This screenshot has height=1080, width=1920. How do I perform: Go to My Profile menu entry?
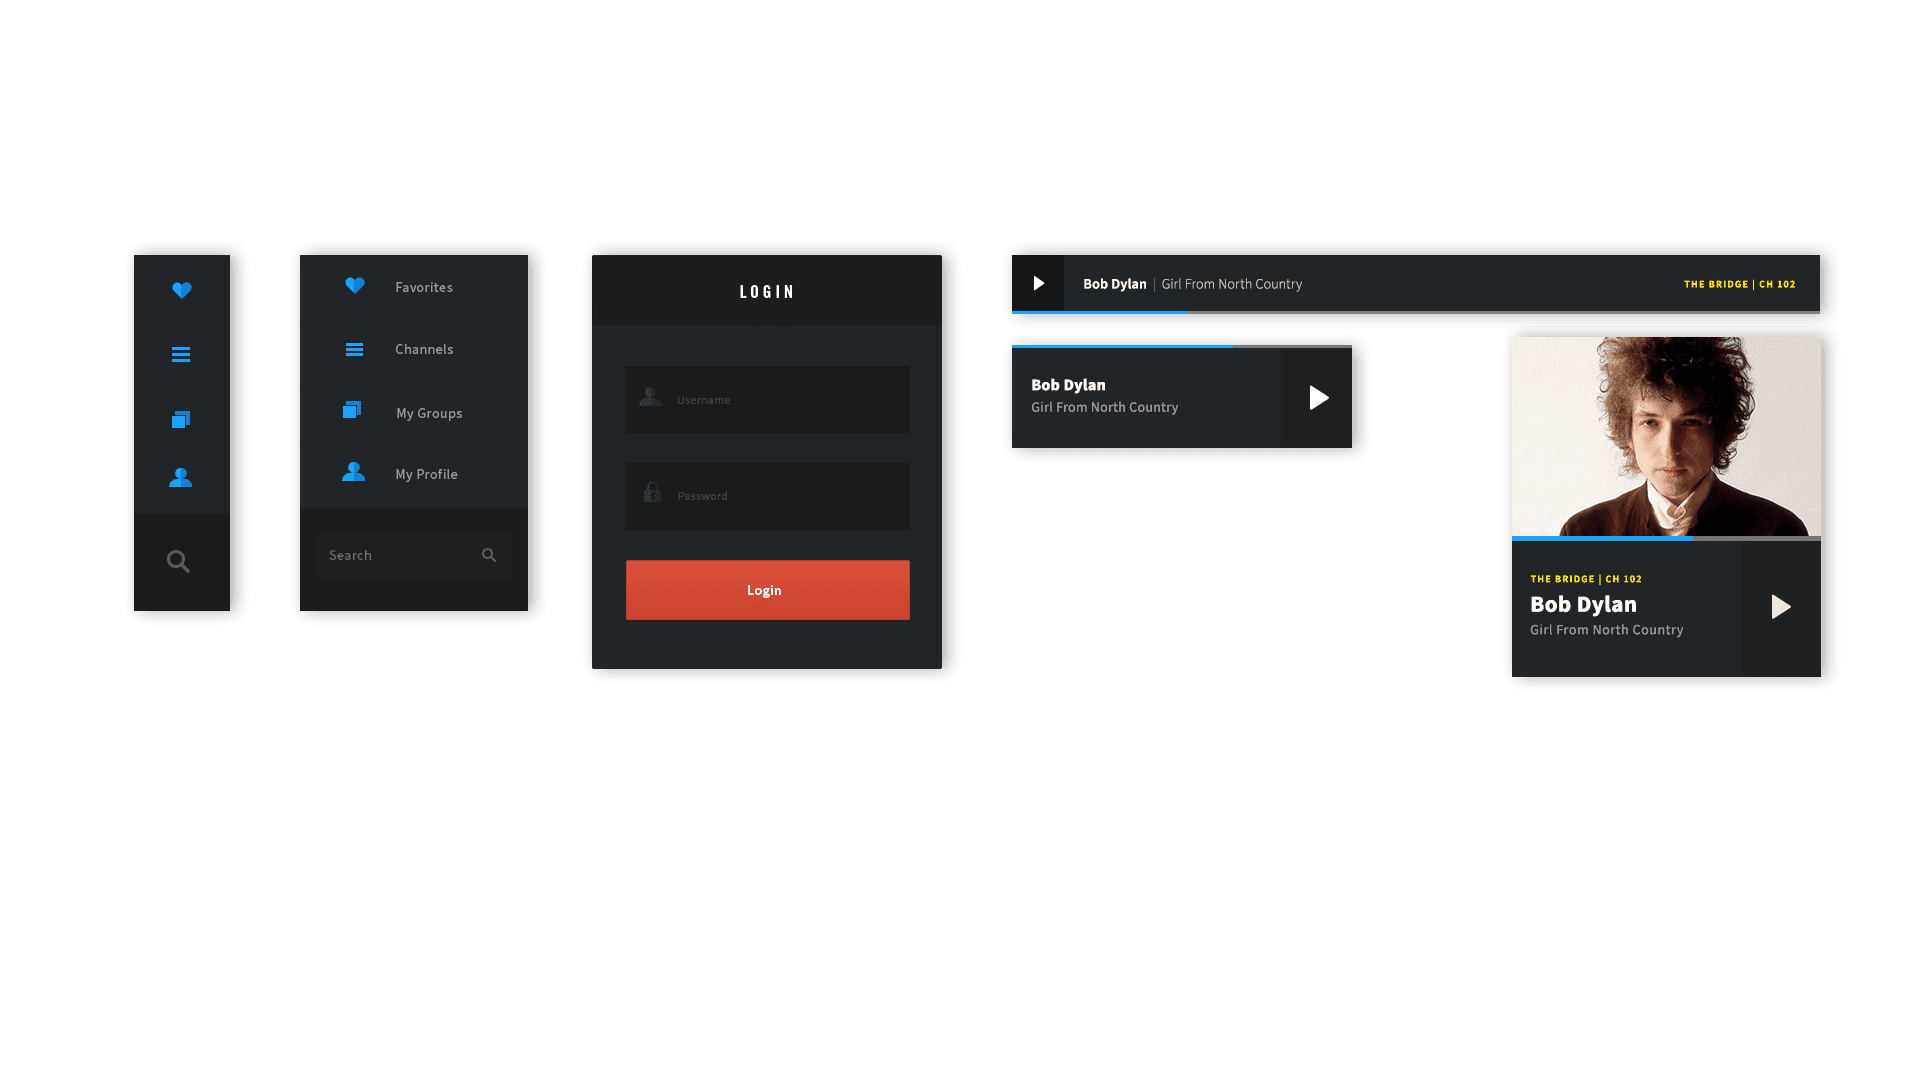coord(426,474)
